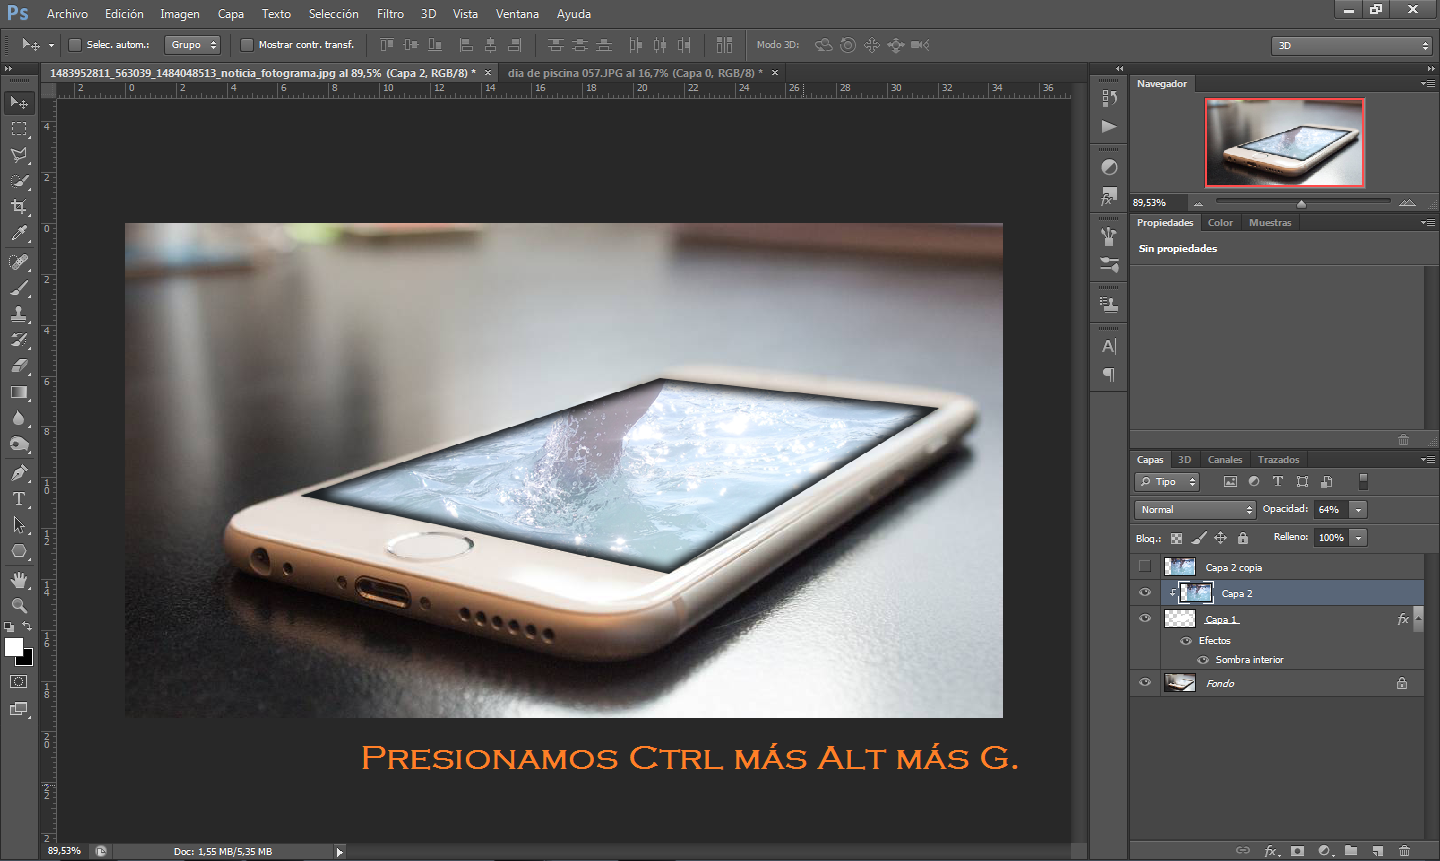Add layer style fx icon
1440x861 pixels.
pyautogui.click(x=1271, y=851)
